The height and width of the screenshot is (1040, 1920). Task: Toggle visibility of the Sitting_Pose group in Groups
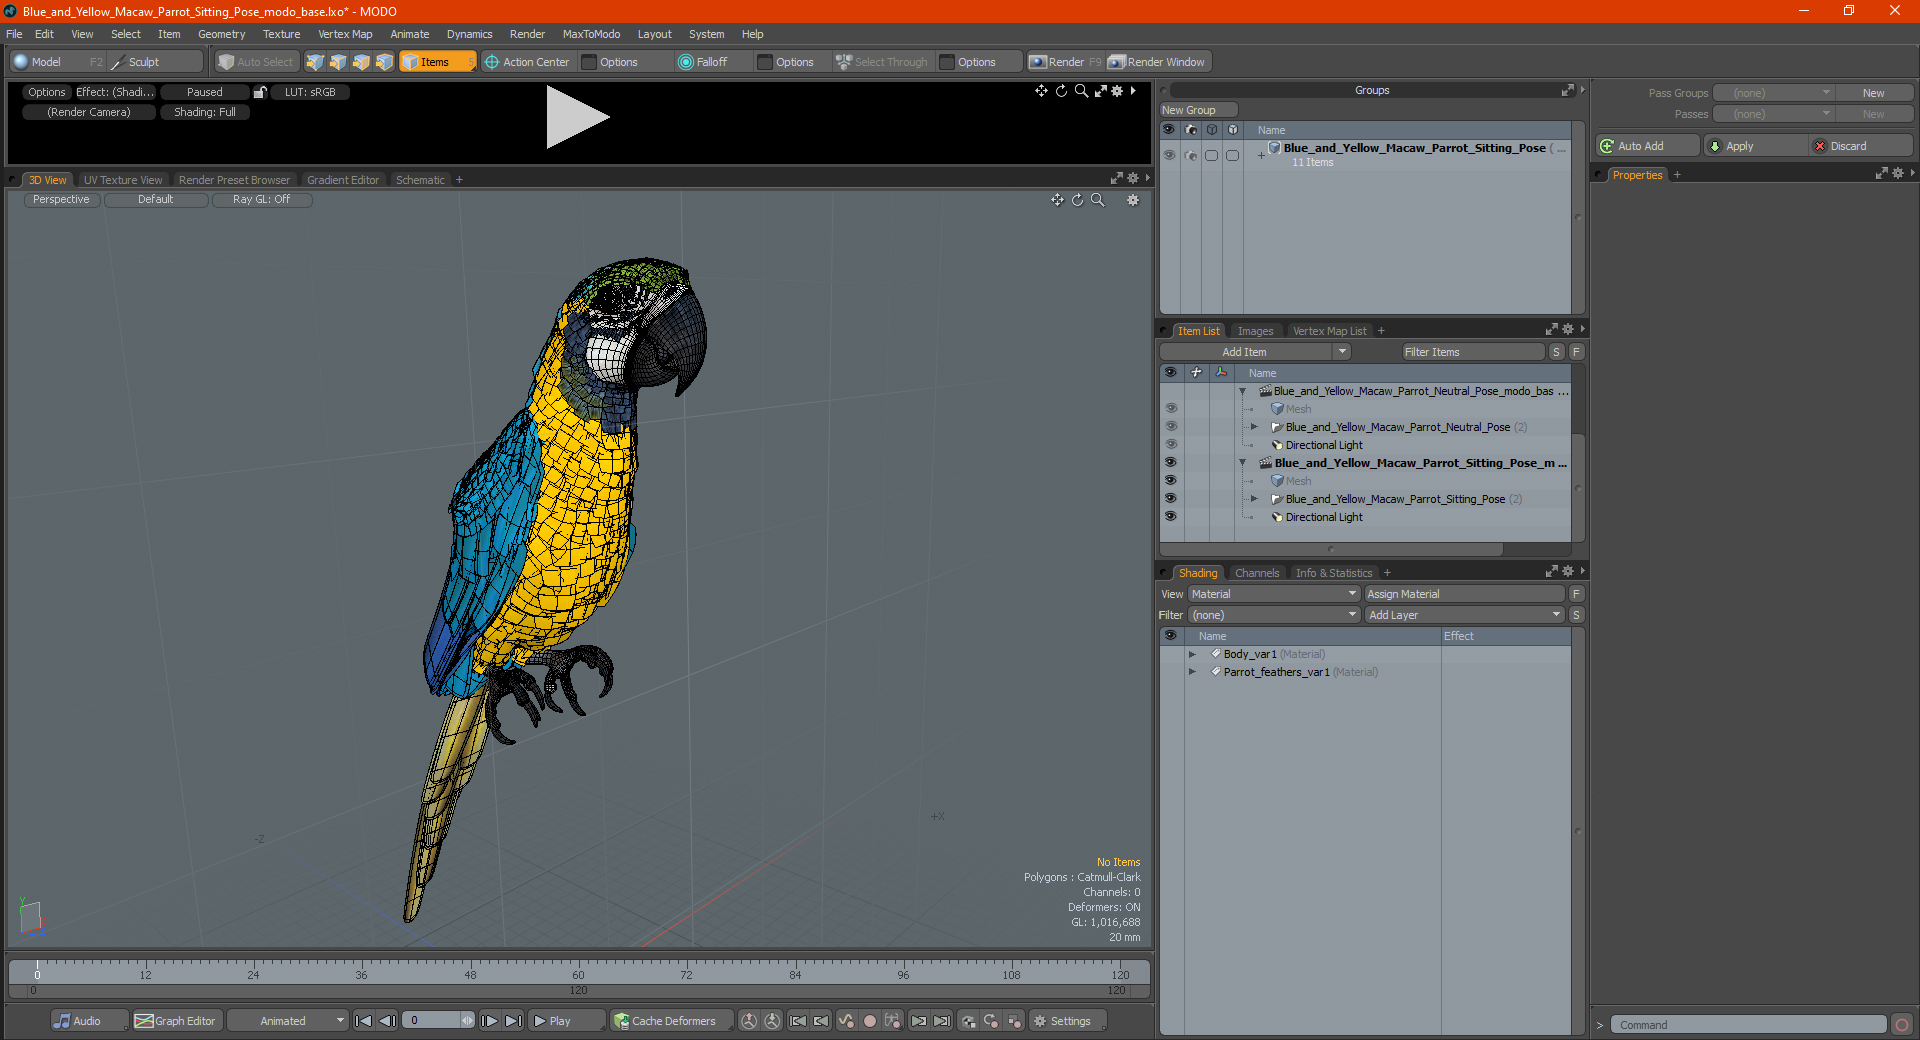click(1169, 155)
